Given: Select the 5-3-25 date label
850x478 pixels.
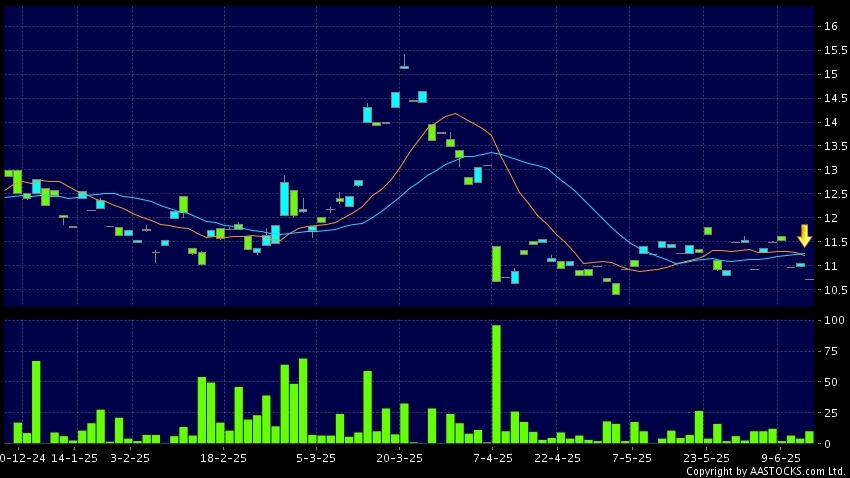Looking at the screenshot, I should (315, 458).
